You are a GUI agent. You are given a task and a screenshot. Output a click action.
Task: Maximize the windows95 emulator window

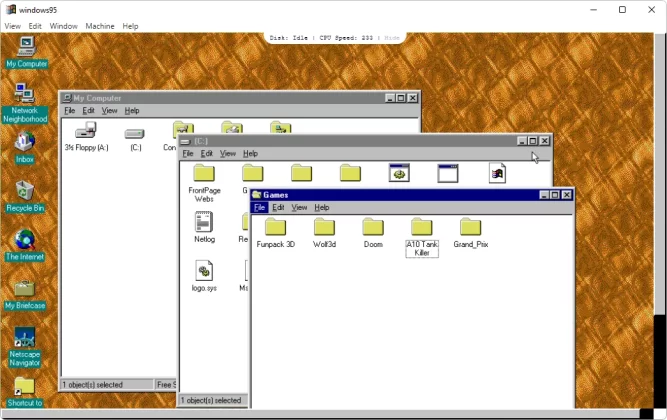[x=622, y=10]
